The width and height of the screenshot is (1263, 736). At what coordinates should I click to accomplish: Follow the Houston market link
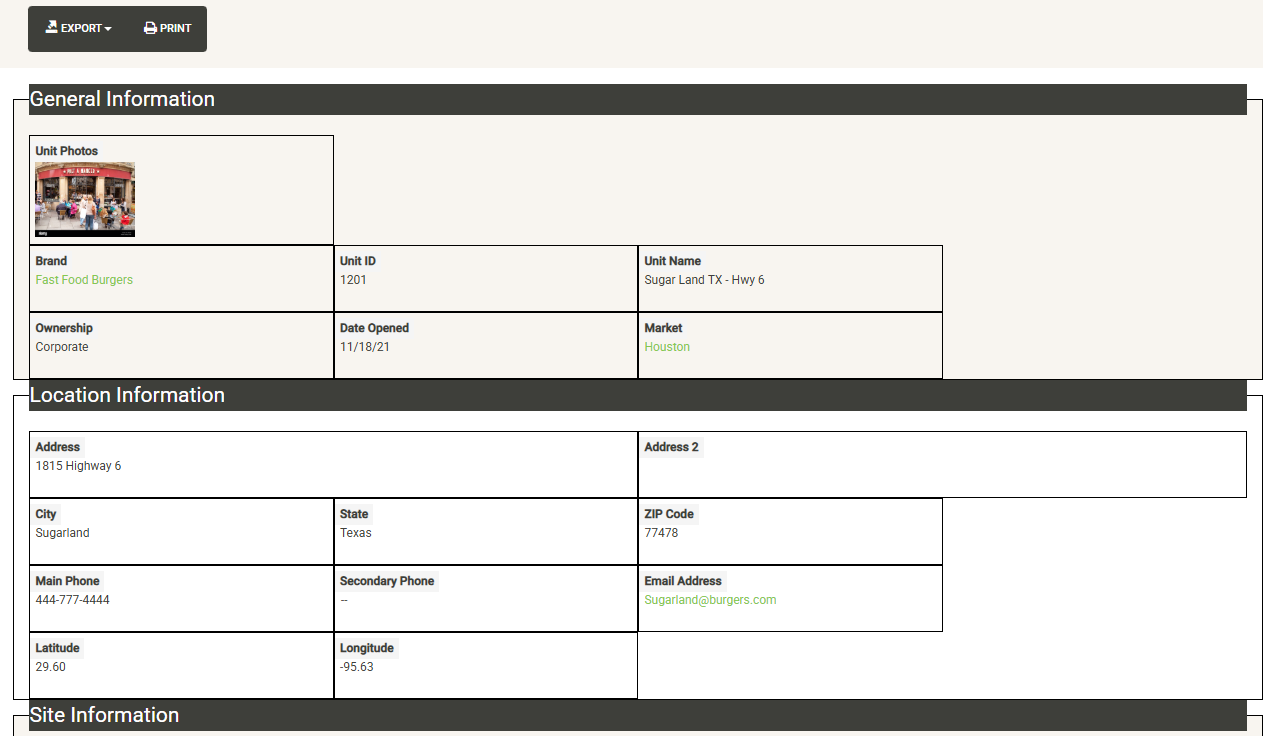point(667,347)
